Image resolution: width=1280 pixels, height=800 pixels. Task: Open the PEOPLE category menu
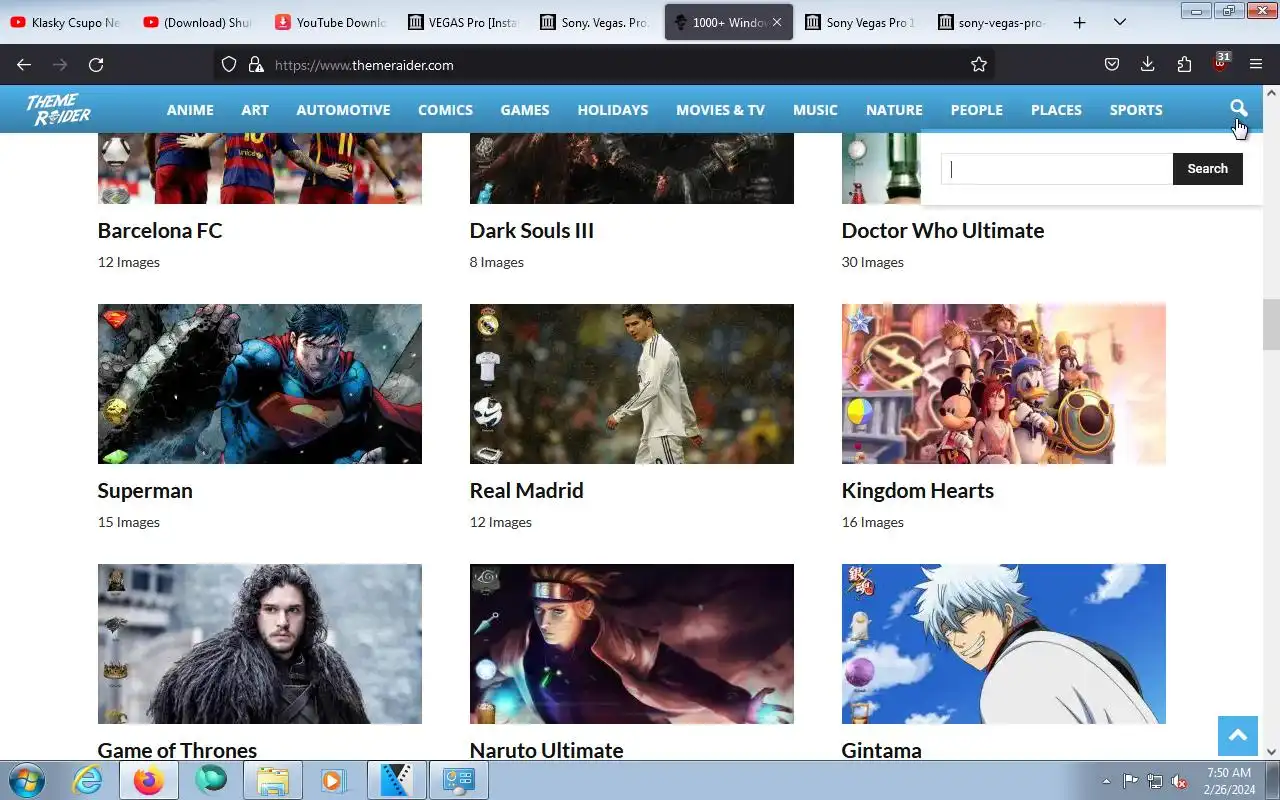(x=977, y=110)
